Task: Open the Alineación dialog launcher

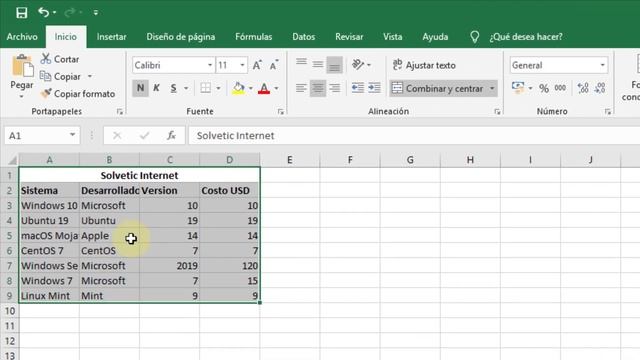Action: 497,111
